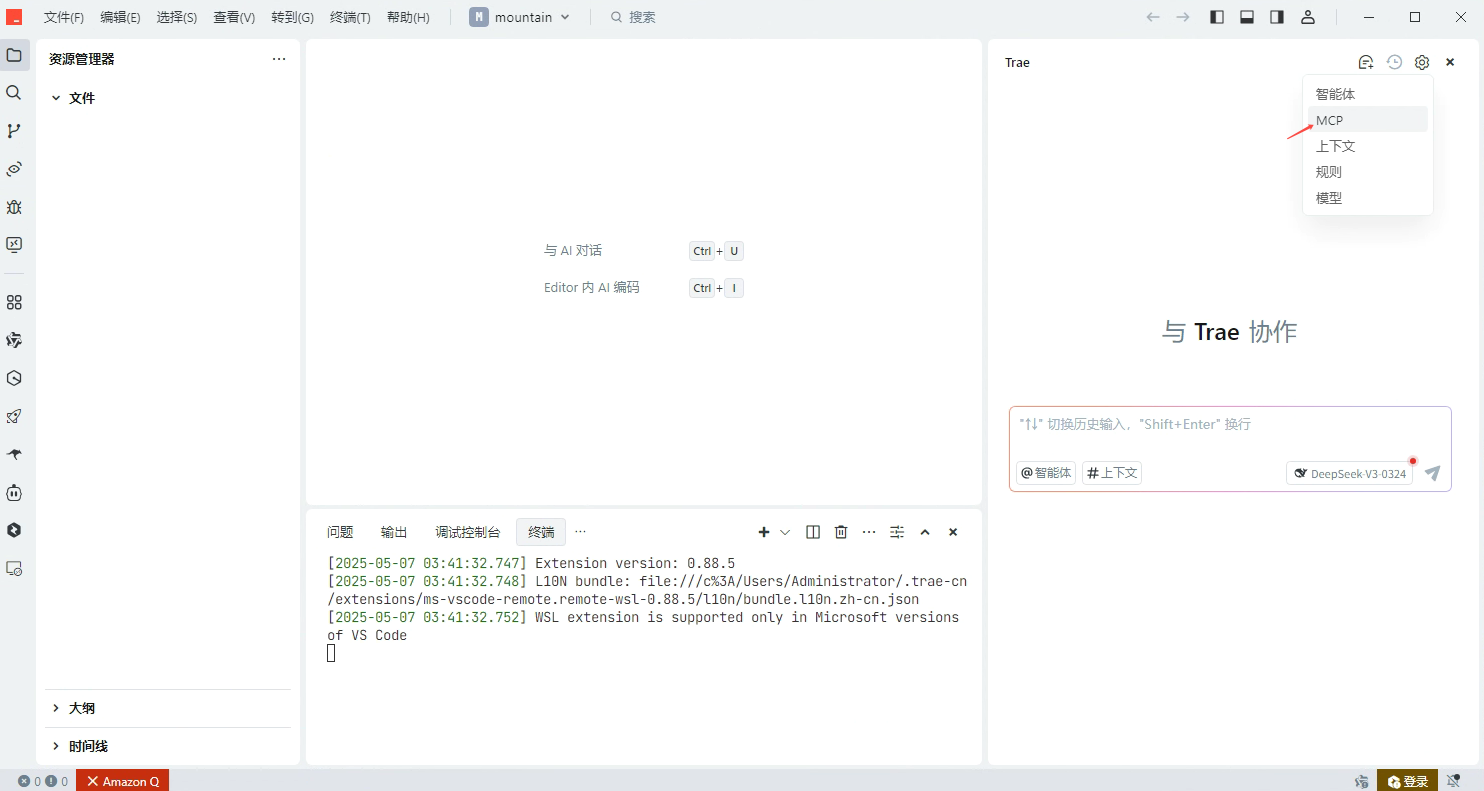
Task: Select MCP from the settings menu
Action: point(1368,120)
